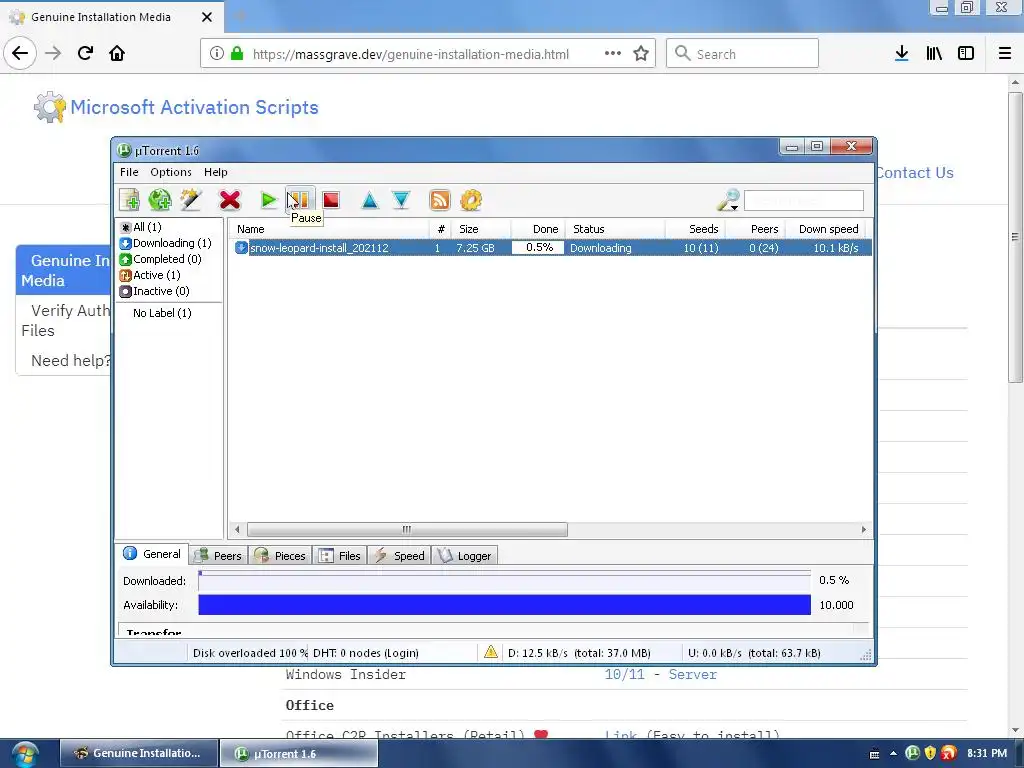Image resolution: width=1024 pixels, height=768 pixels.
Task: Open Windows Start button on taskbar
Action: [24, 754]
